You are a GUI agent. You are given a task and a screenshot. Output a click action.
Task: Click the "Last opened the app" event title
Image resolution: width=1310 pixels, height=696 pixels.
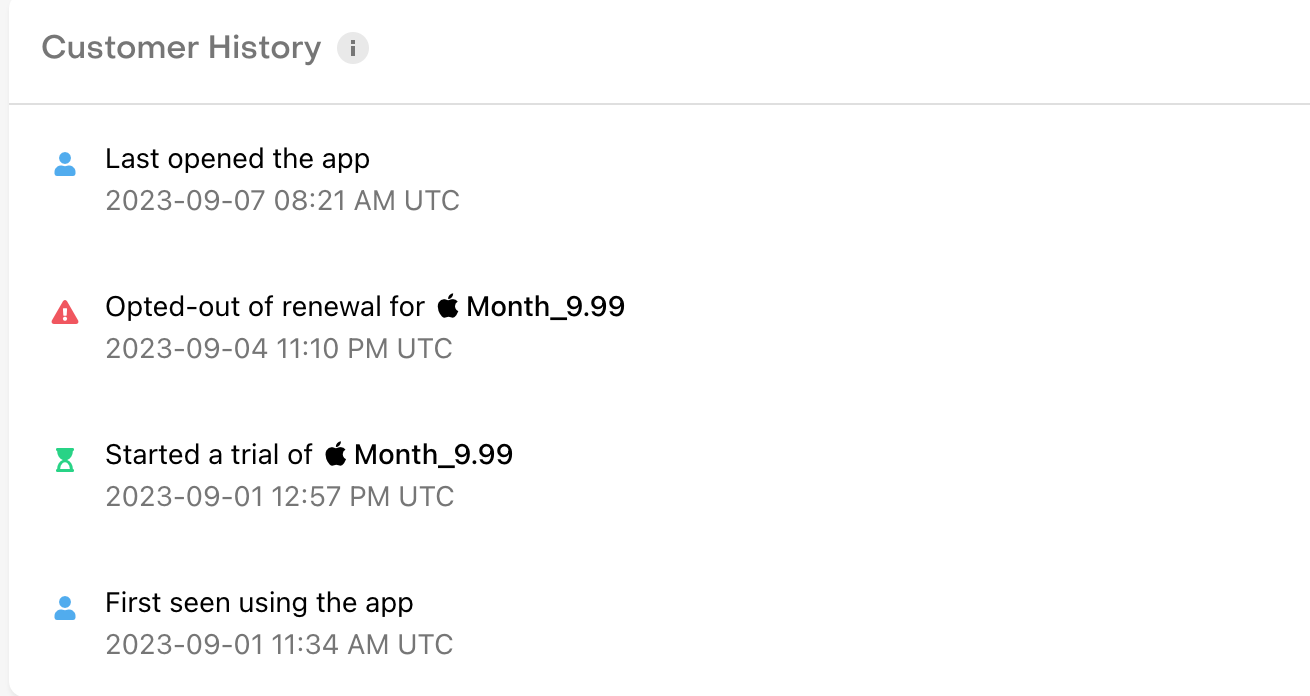point(237,159)
